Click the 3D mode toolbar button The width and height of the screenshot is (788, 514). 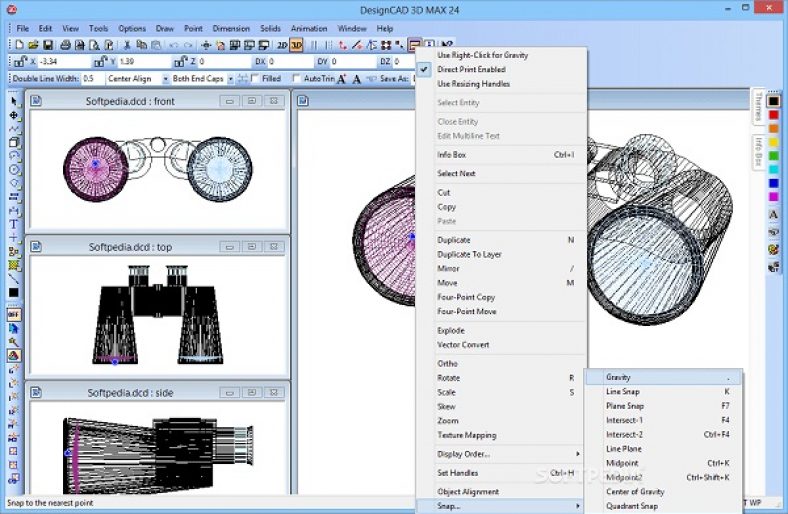coord(296,45)
